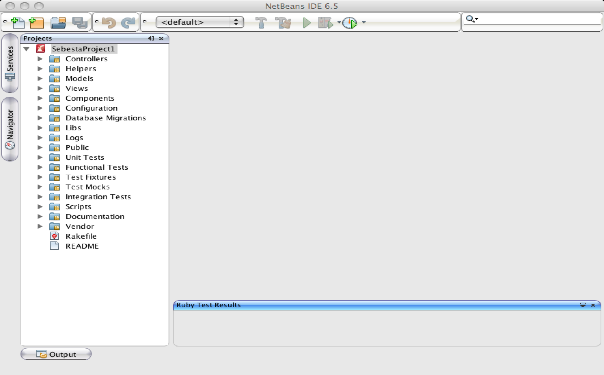Open the Services side tab
This screenshot has width=604, height=375.
tap(10, 63)
